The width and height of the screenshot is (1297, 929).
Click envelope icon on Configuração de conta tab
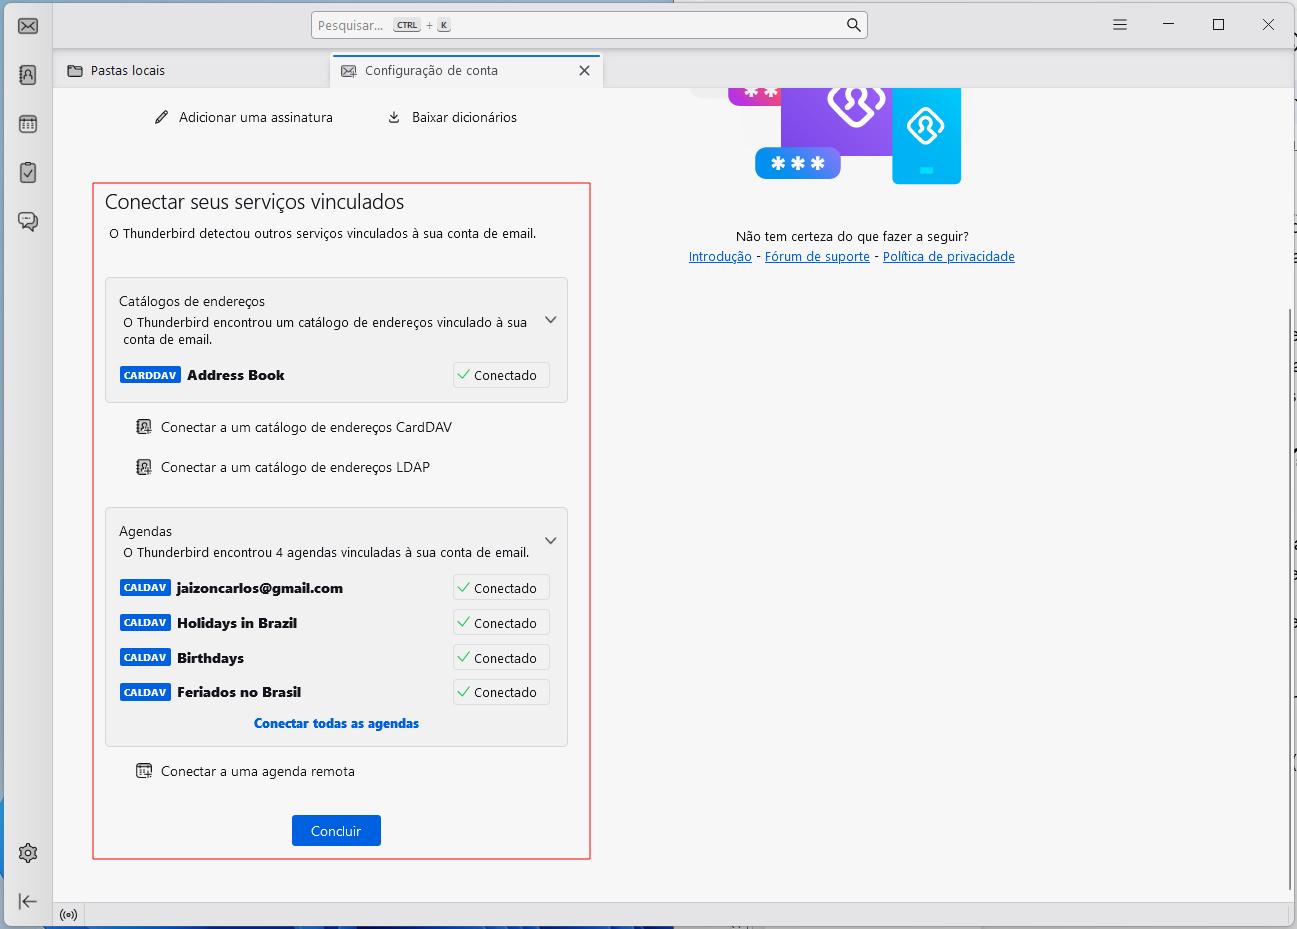[x=348, y=70]
